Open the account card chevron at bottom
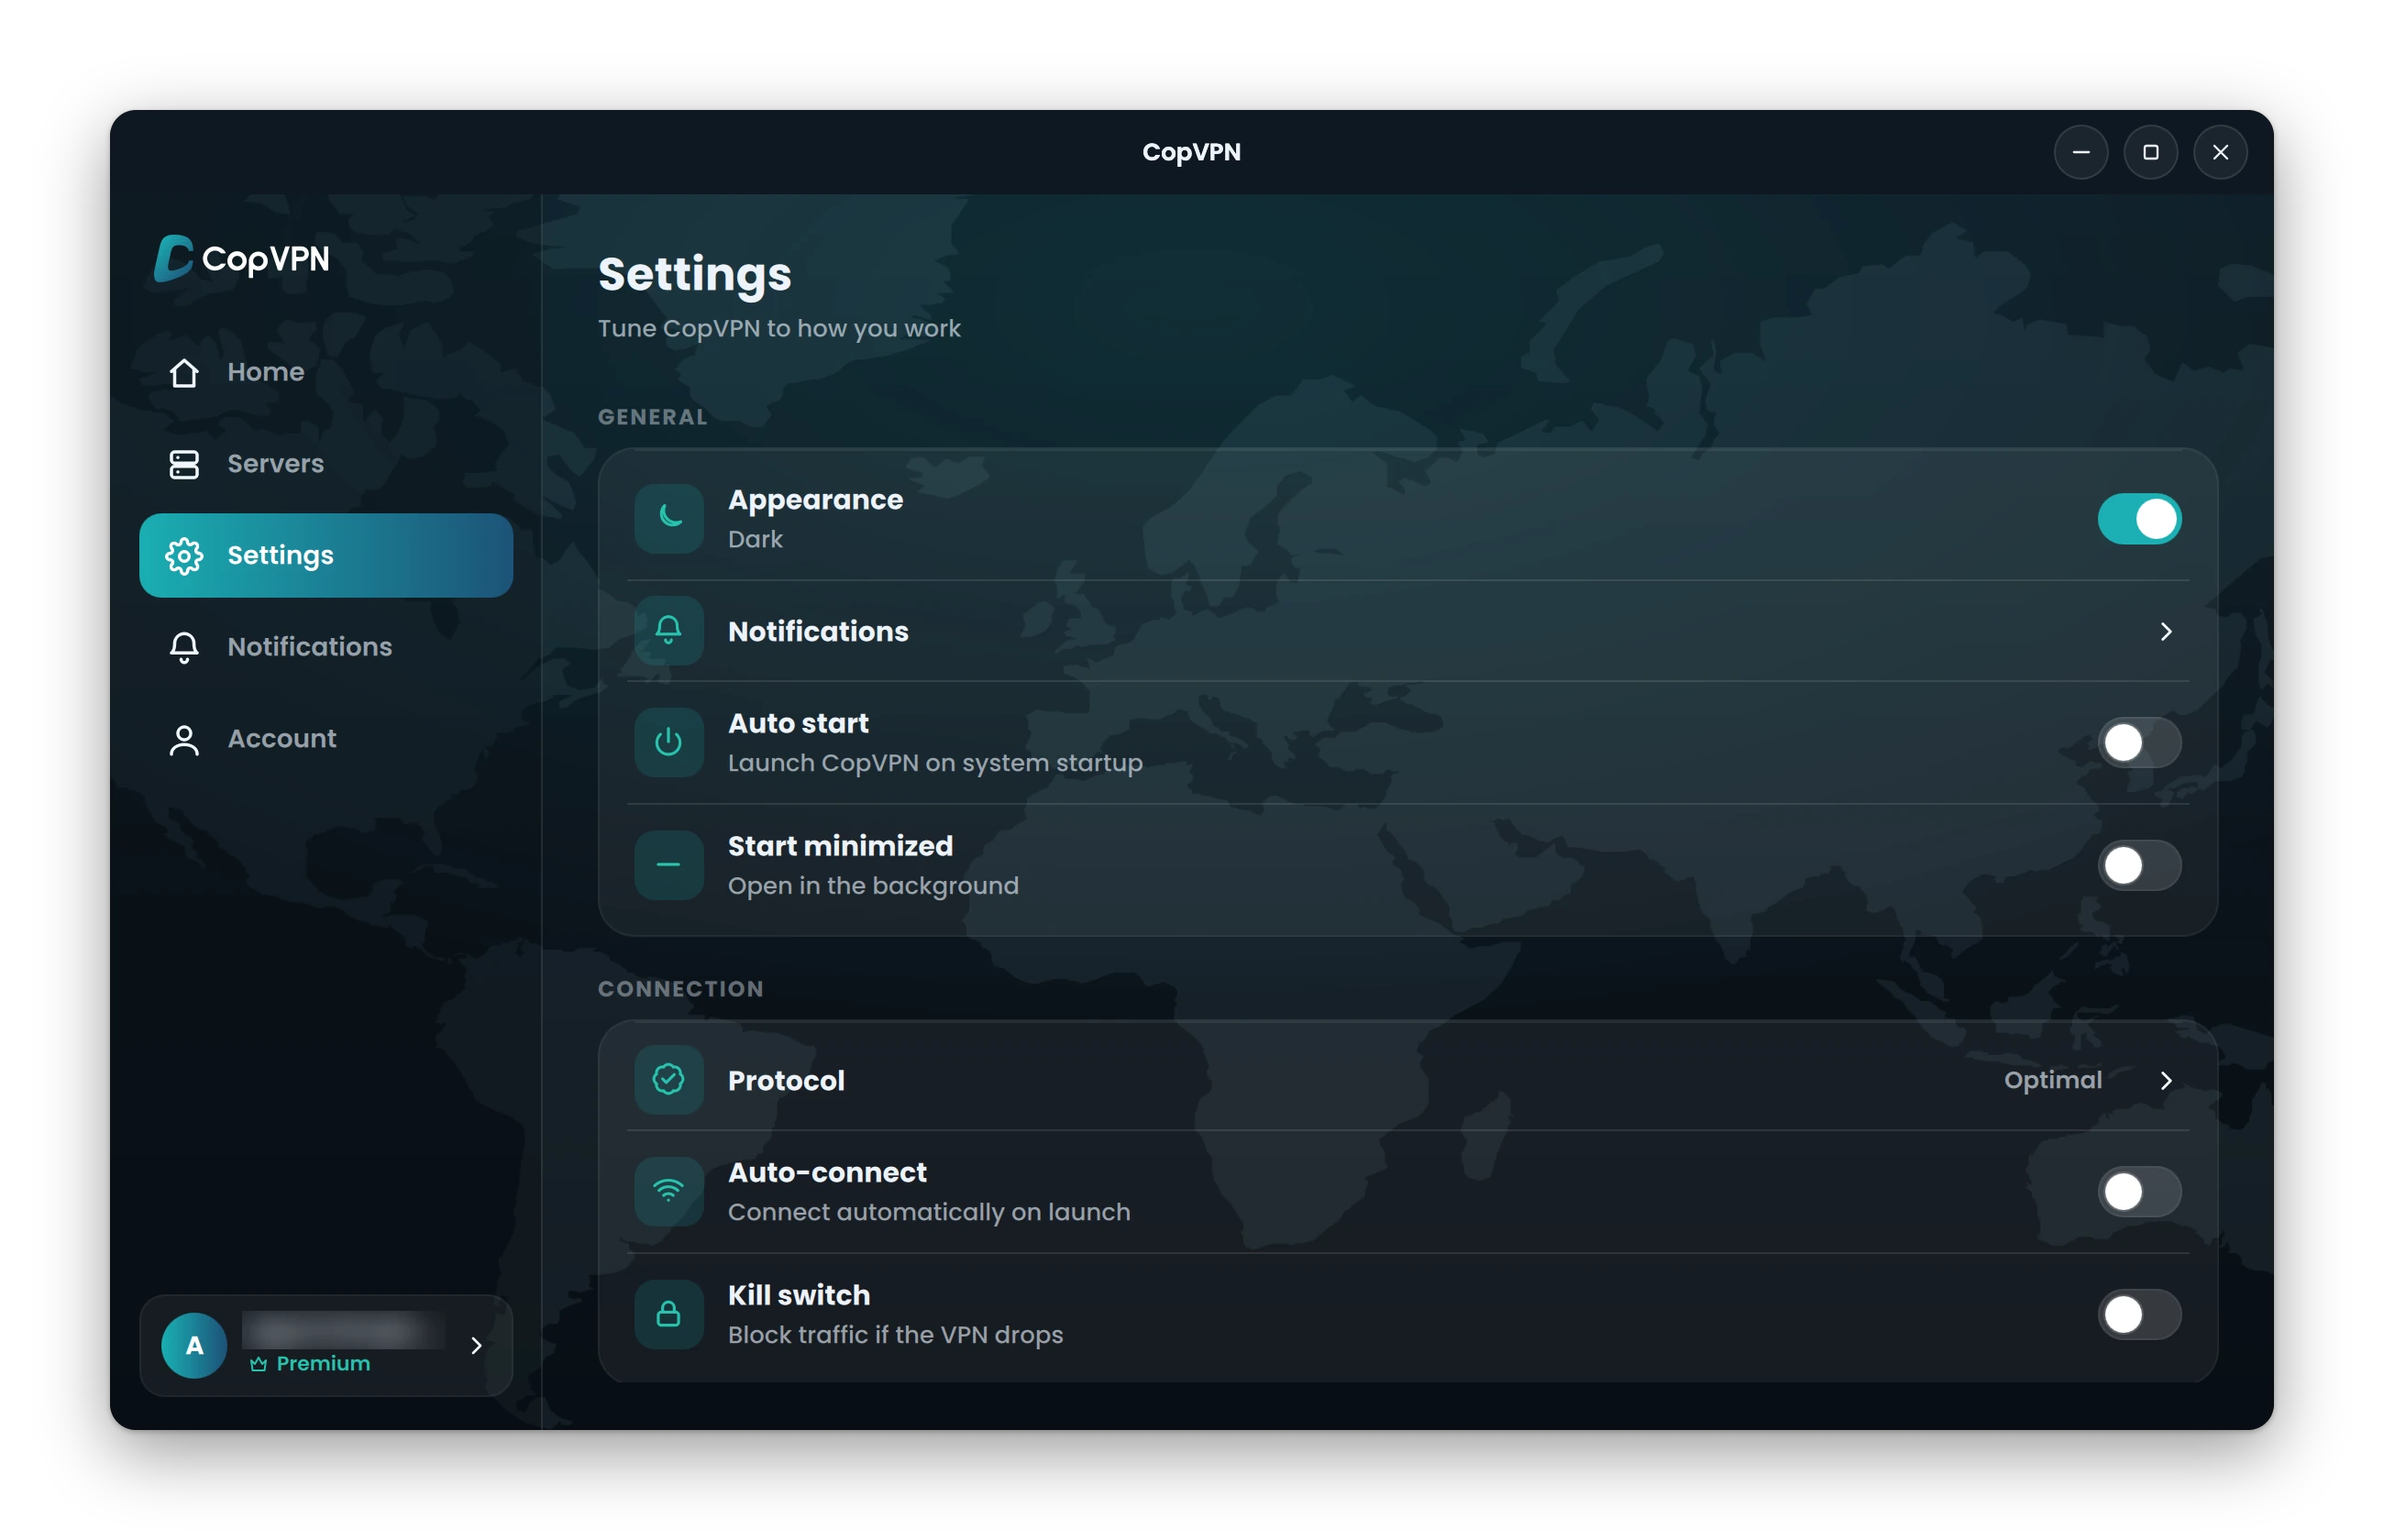2384x1540 pixels. pos(476,1345)
